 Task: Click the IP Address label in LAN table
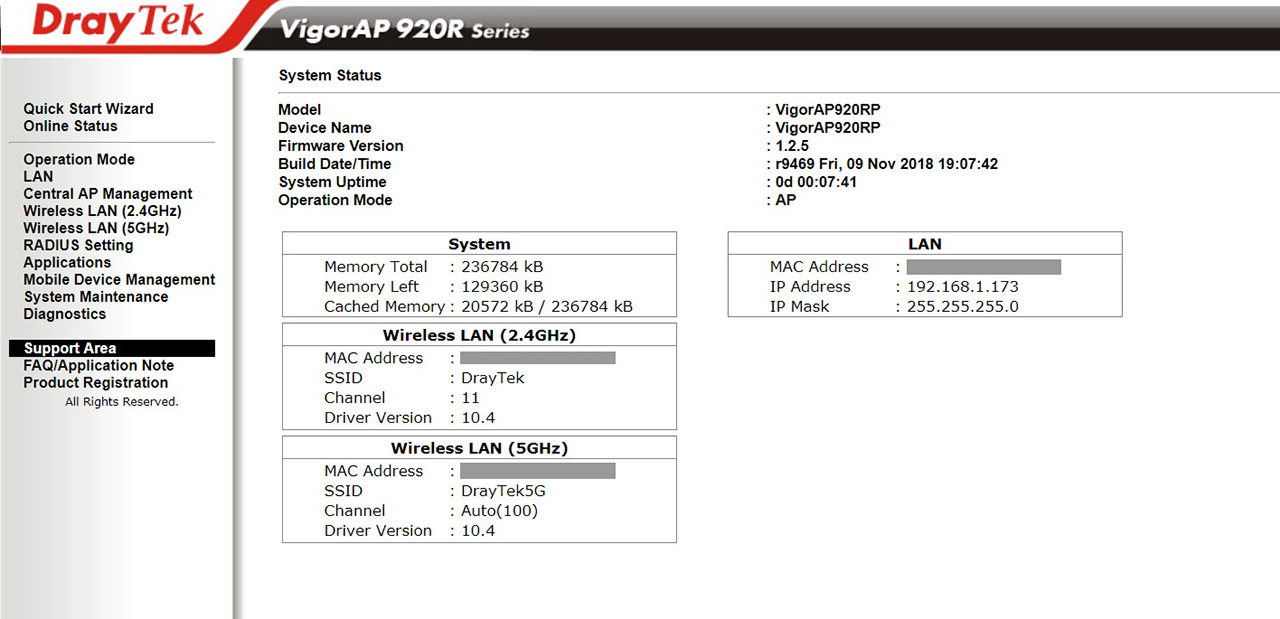pos(810,287)
